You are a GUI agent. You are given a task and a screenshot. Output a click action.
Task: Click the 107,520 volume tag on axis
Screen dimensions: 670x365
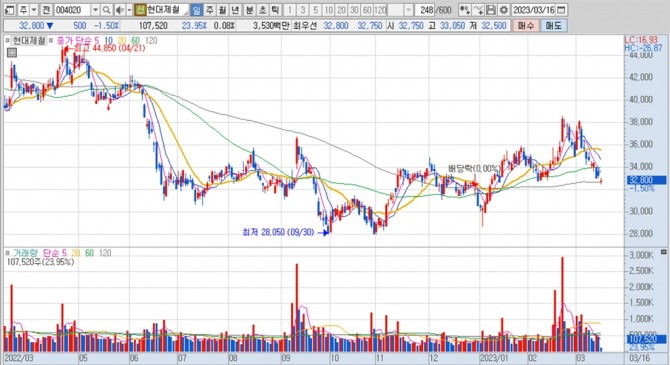646,339
